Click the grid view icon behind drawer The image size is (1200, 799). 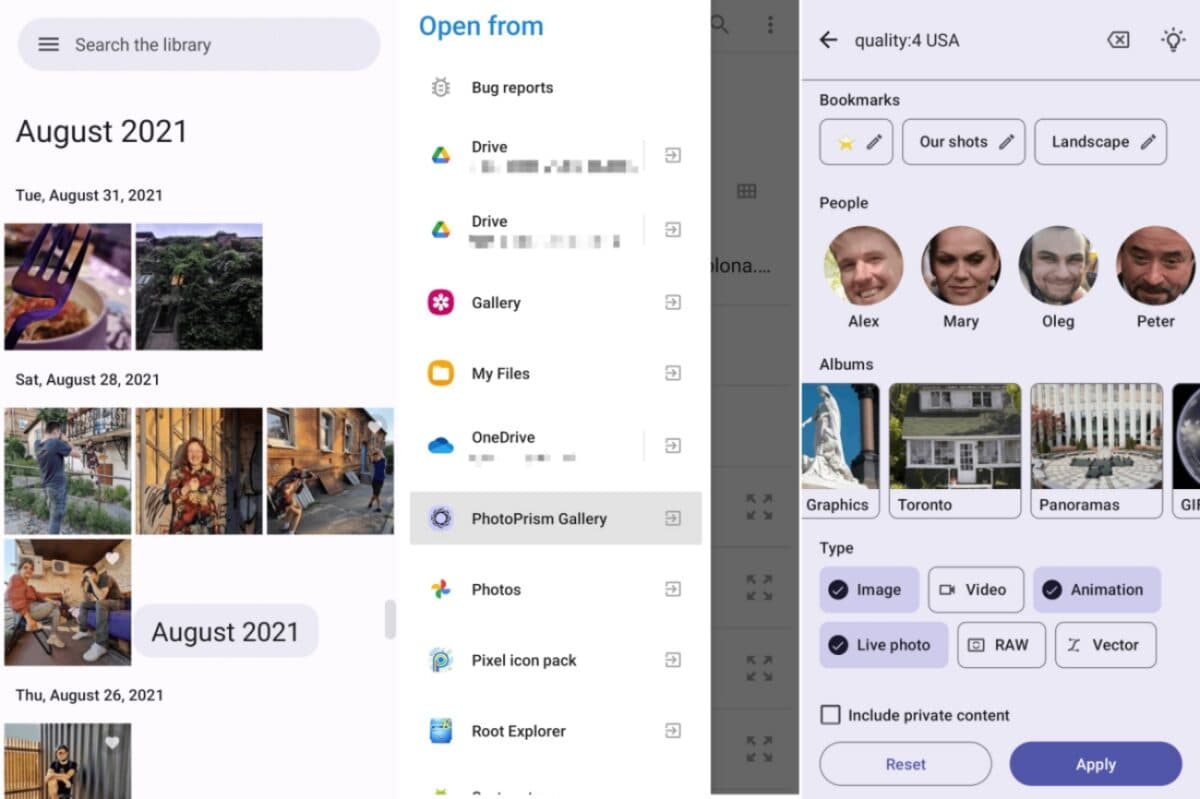click(x=746, y=191)
